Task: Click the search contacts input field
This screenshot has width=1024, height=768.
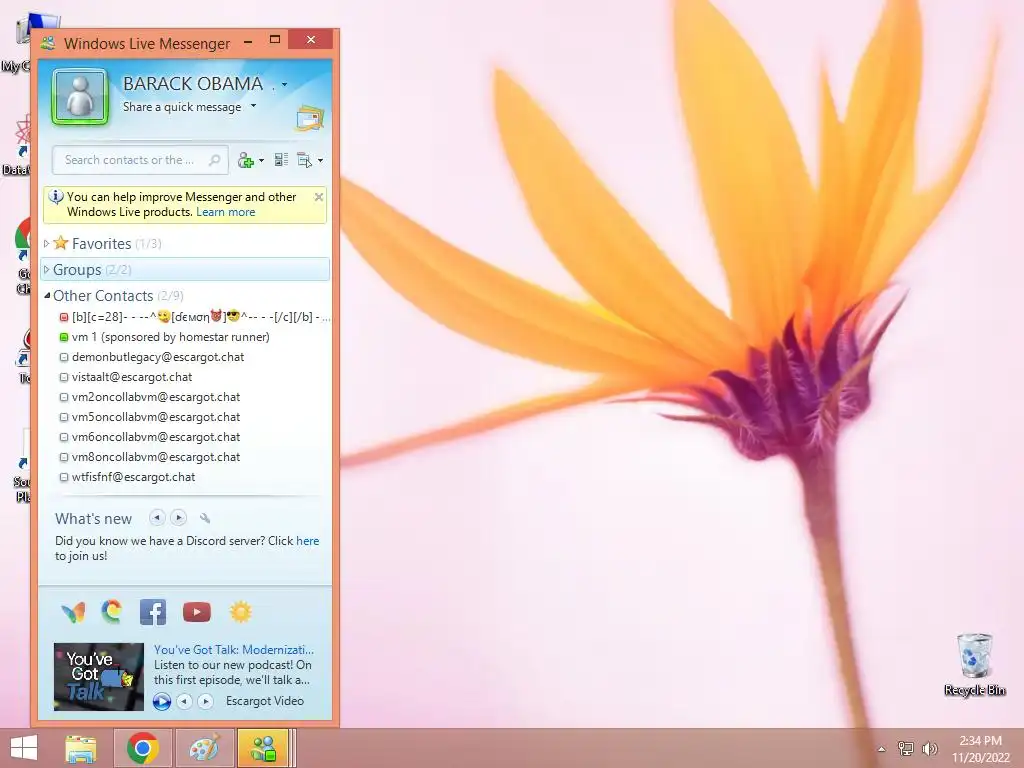Action: click(x=140, y=160)
